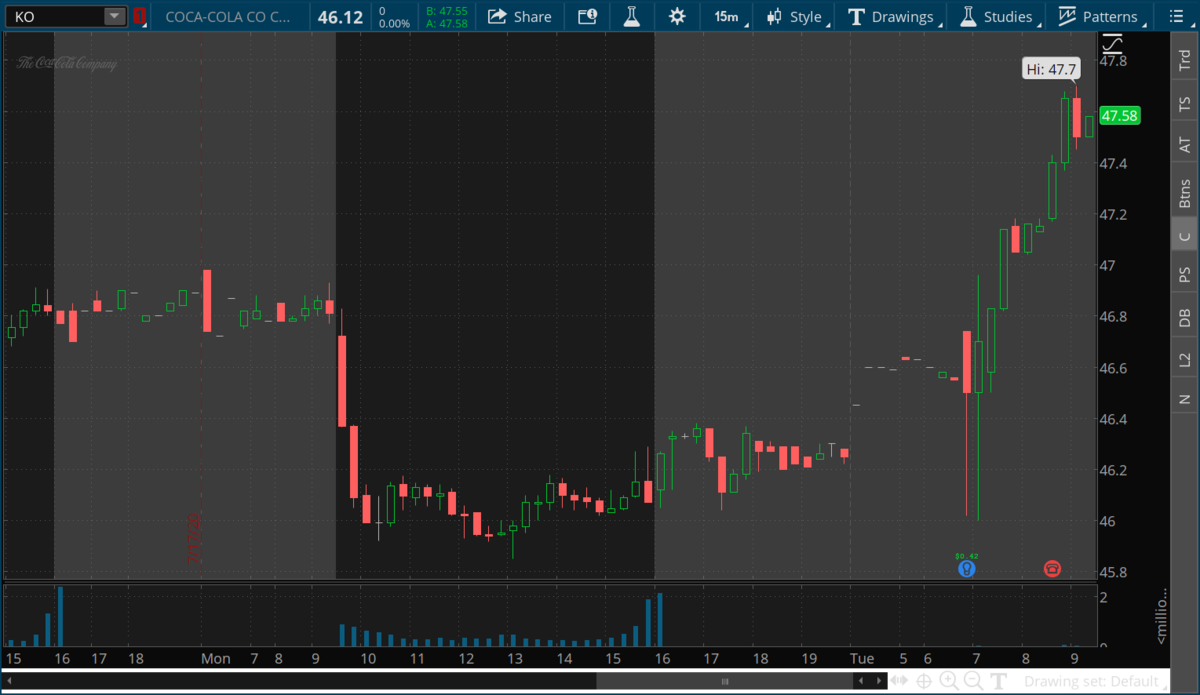Click the red phone earnings call marker
This screenshot has height=695, width=1200.
[1052, 568]
